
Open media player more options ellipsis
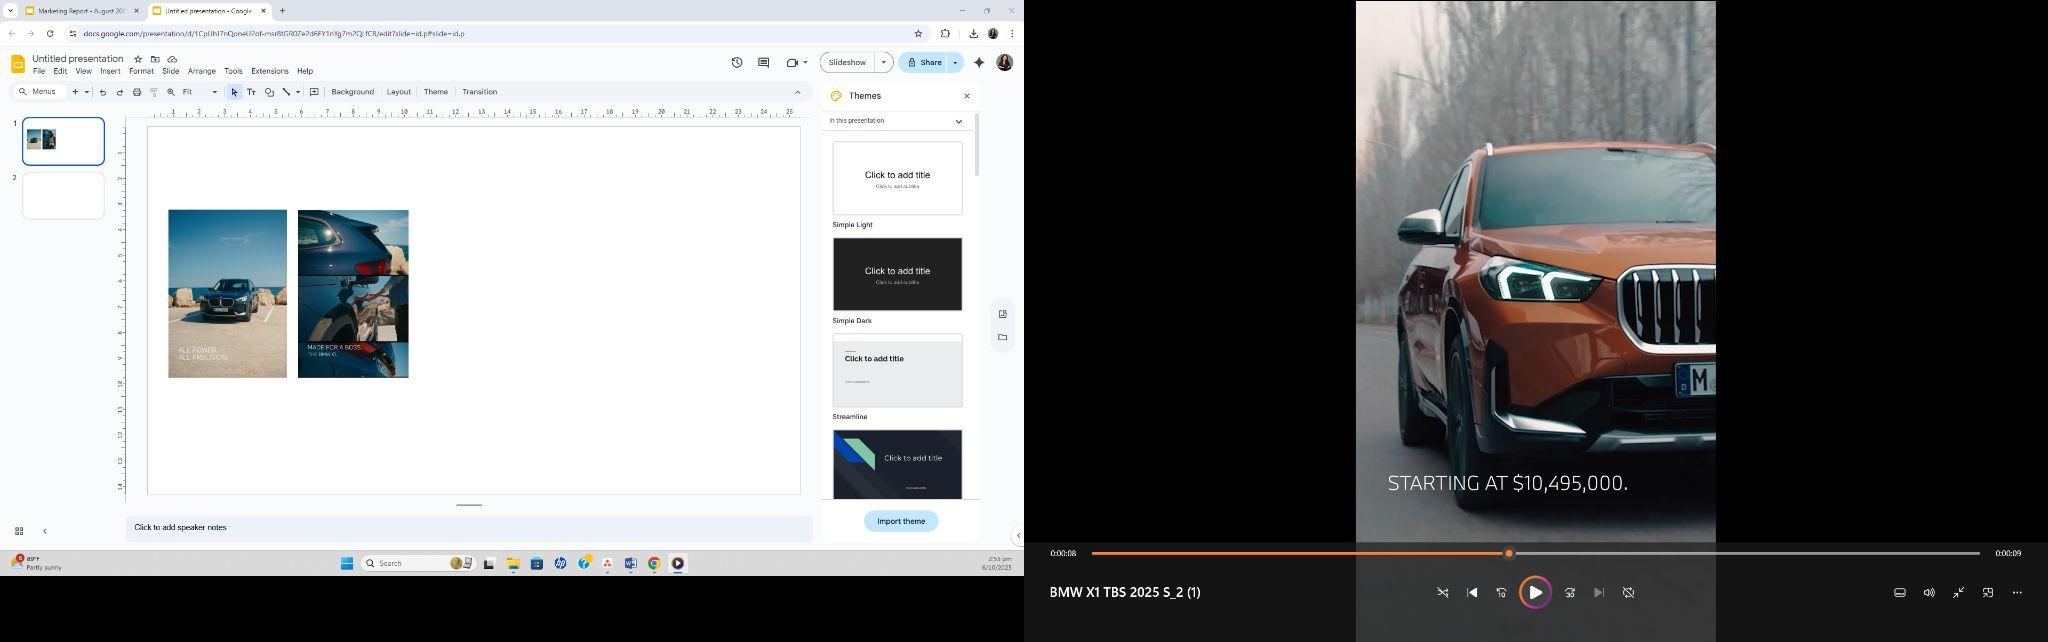pos(2017,593)
